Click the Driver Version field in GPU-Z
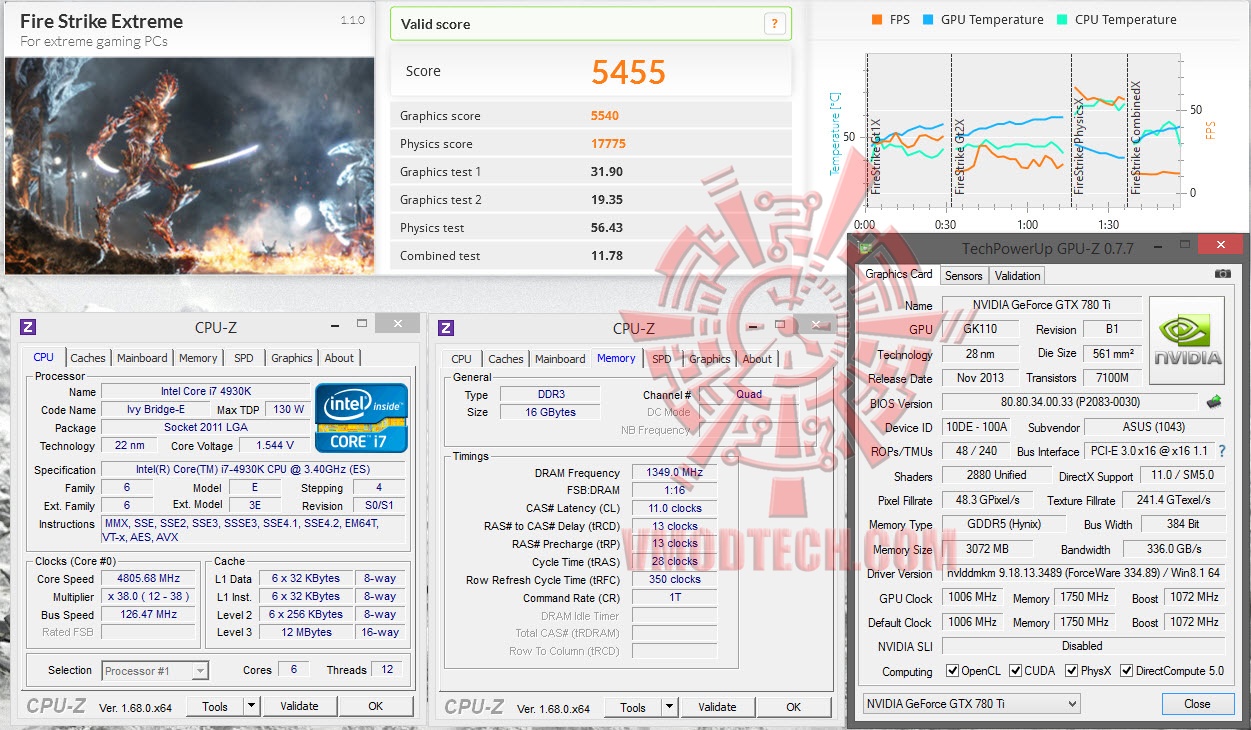 tap(1084, 573)
